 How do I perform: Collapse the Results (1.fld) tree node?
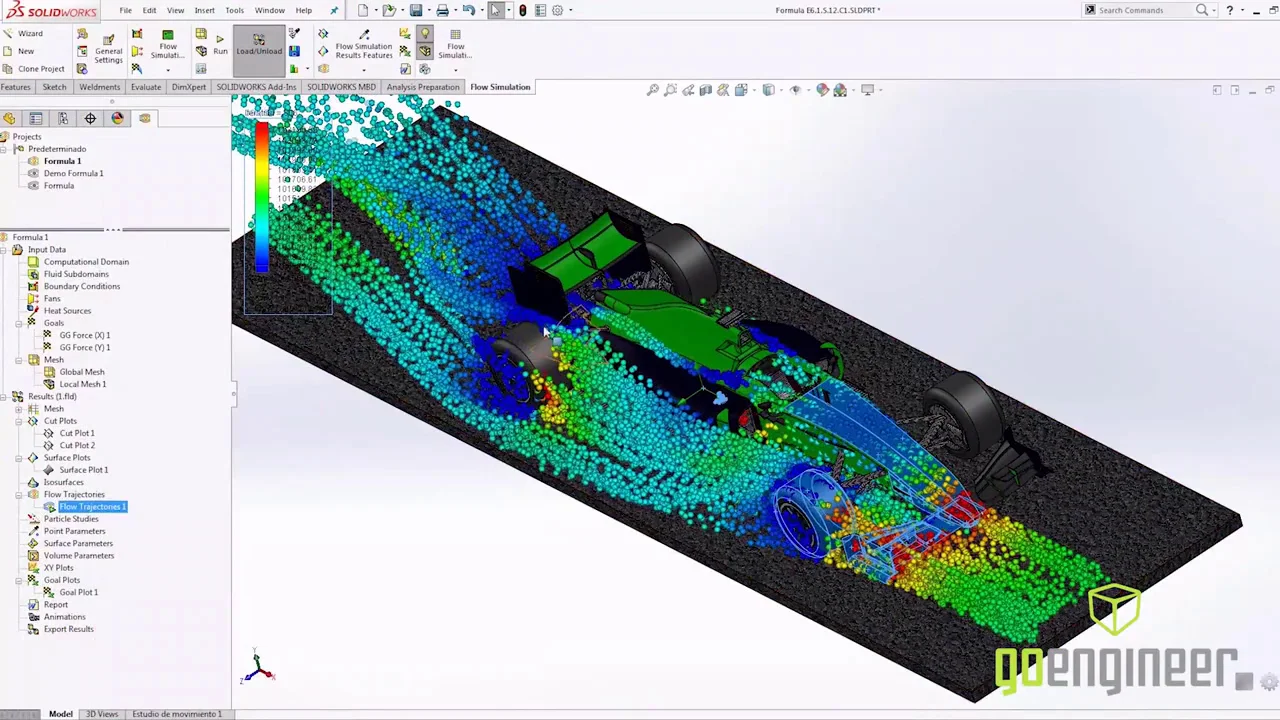pos(4,397)
